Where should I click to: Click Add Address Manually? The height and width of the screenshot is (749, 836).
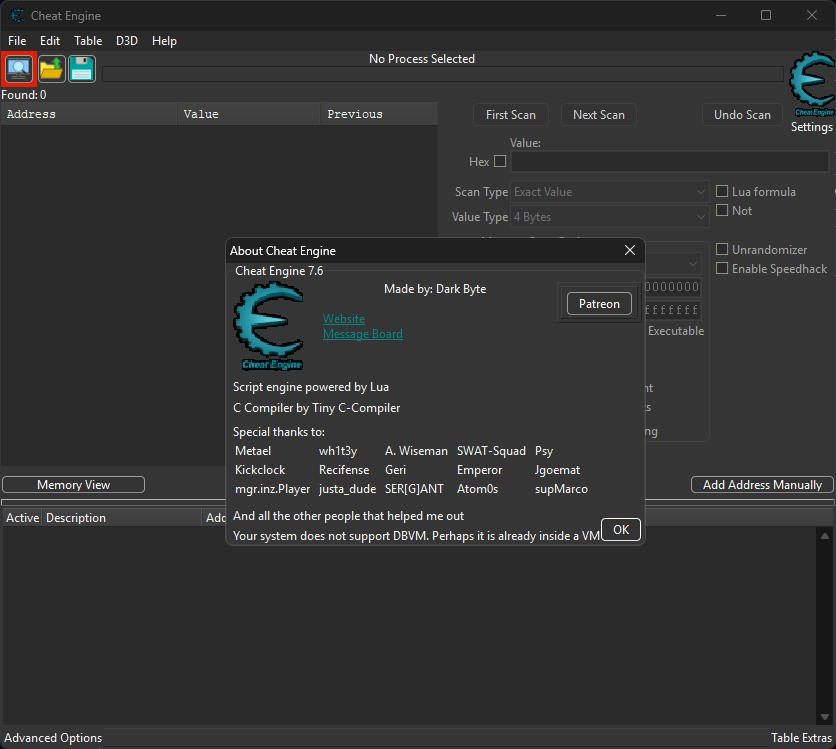[x=762, y=485]
